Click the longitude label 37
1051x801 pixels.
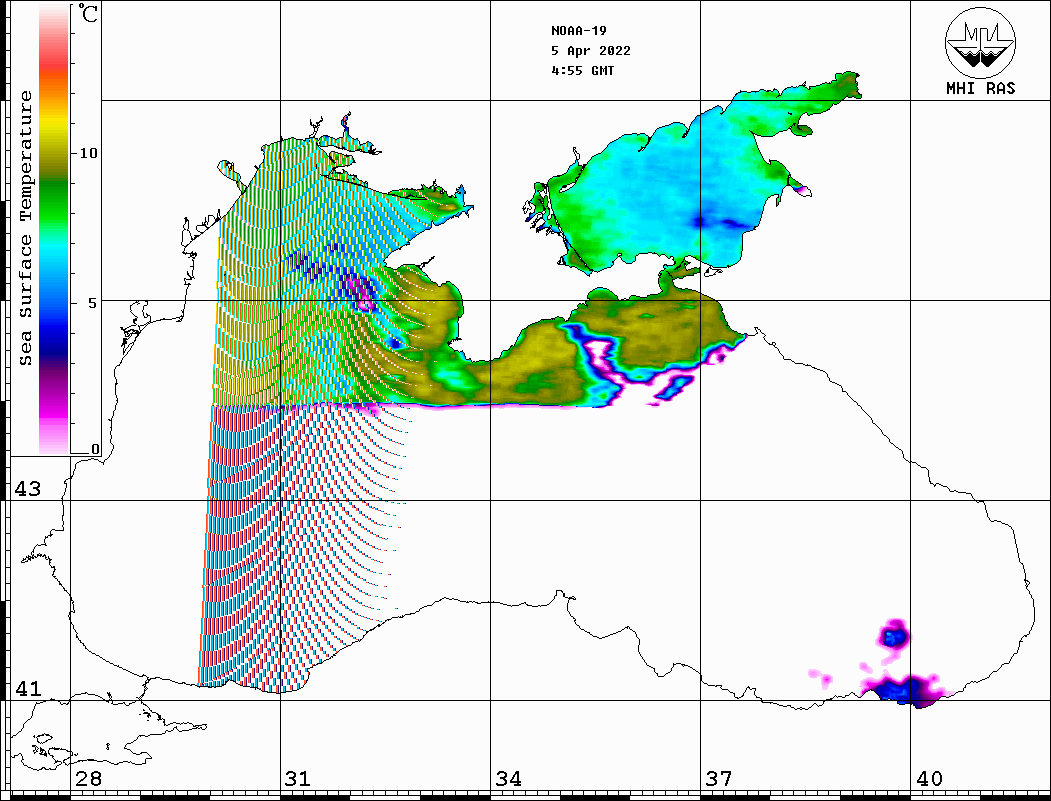click(x=719, y=778)
